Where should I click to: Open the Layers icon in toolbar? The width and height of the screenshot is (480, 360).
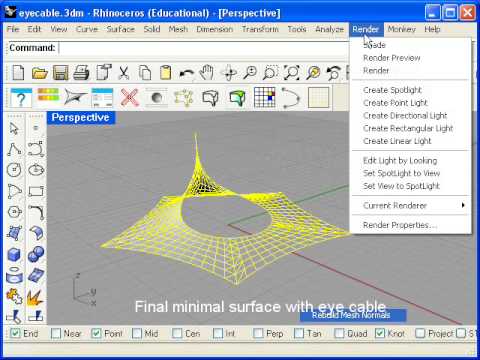click(48, 95)
